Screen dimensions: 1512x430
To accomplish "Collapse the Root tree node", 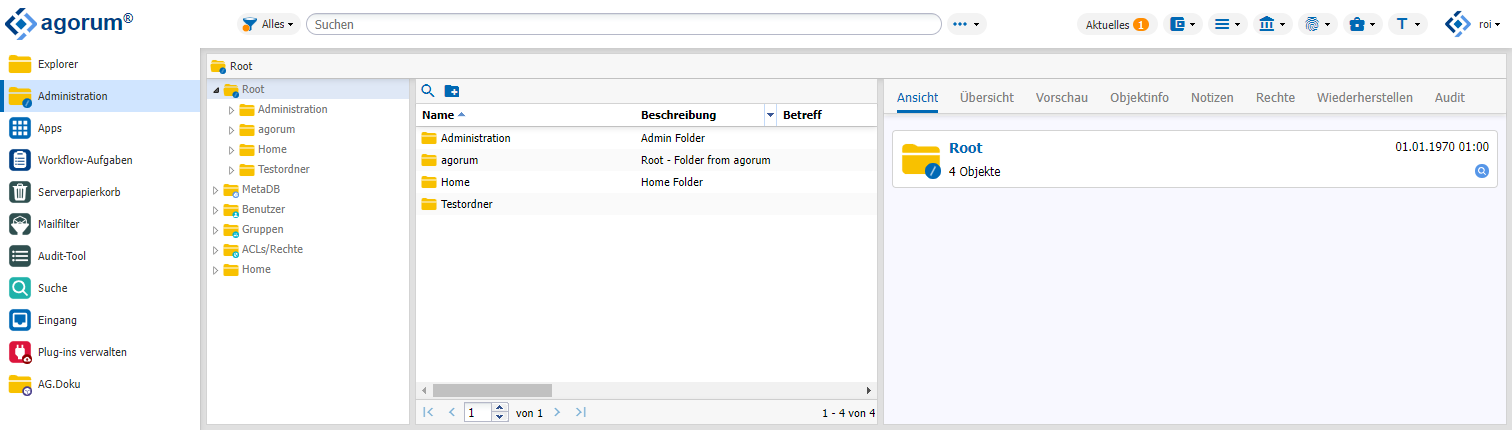I will [216, 90].
